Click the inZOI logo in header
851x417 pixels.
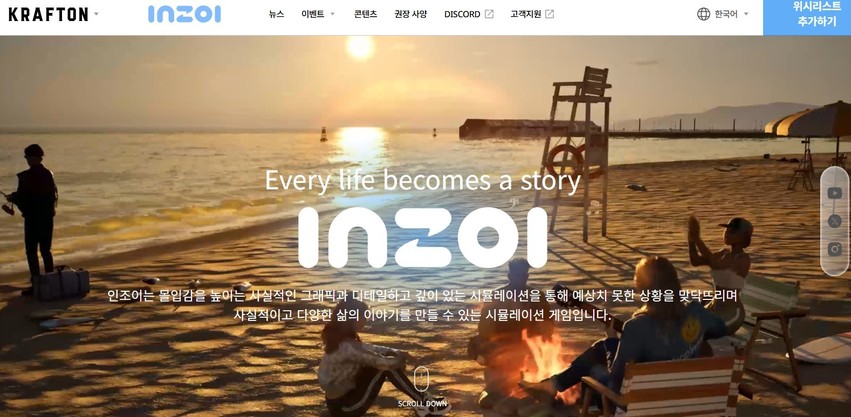point(185,14)
